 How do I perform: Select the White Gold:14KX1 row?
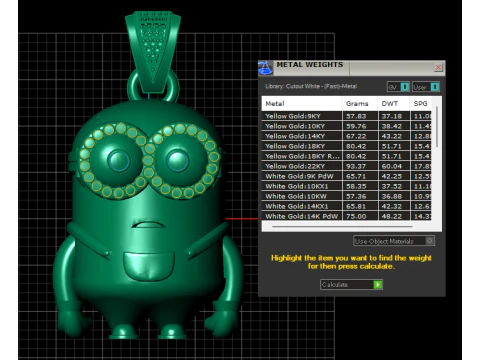346,206
